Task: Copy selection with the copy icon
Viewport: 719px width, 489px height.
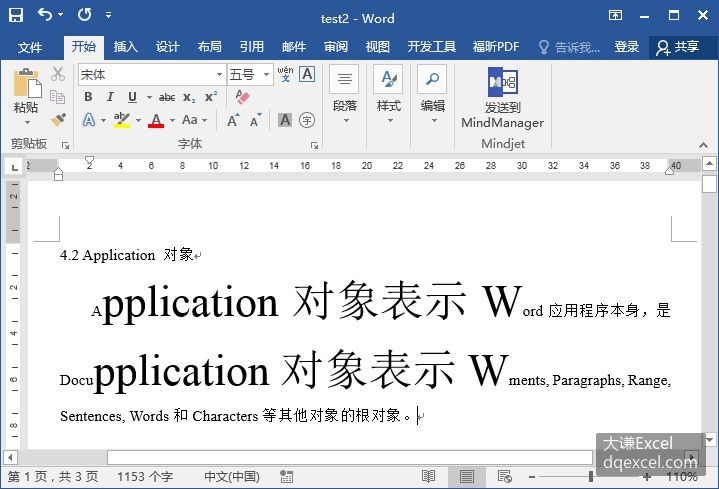Action: pos(58,97)
